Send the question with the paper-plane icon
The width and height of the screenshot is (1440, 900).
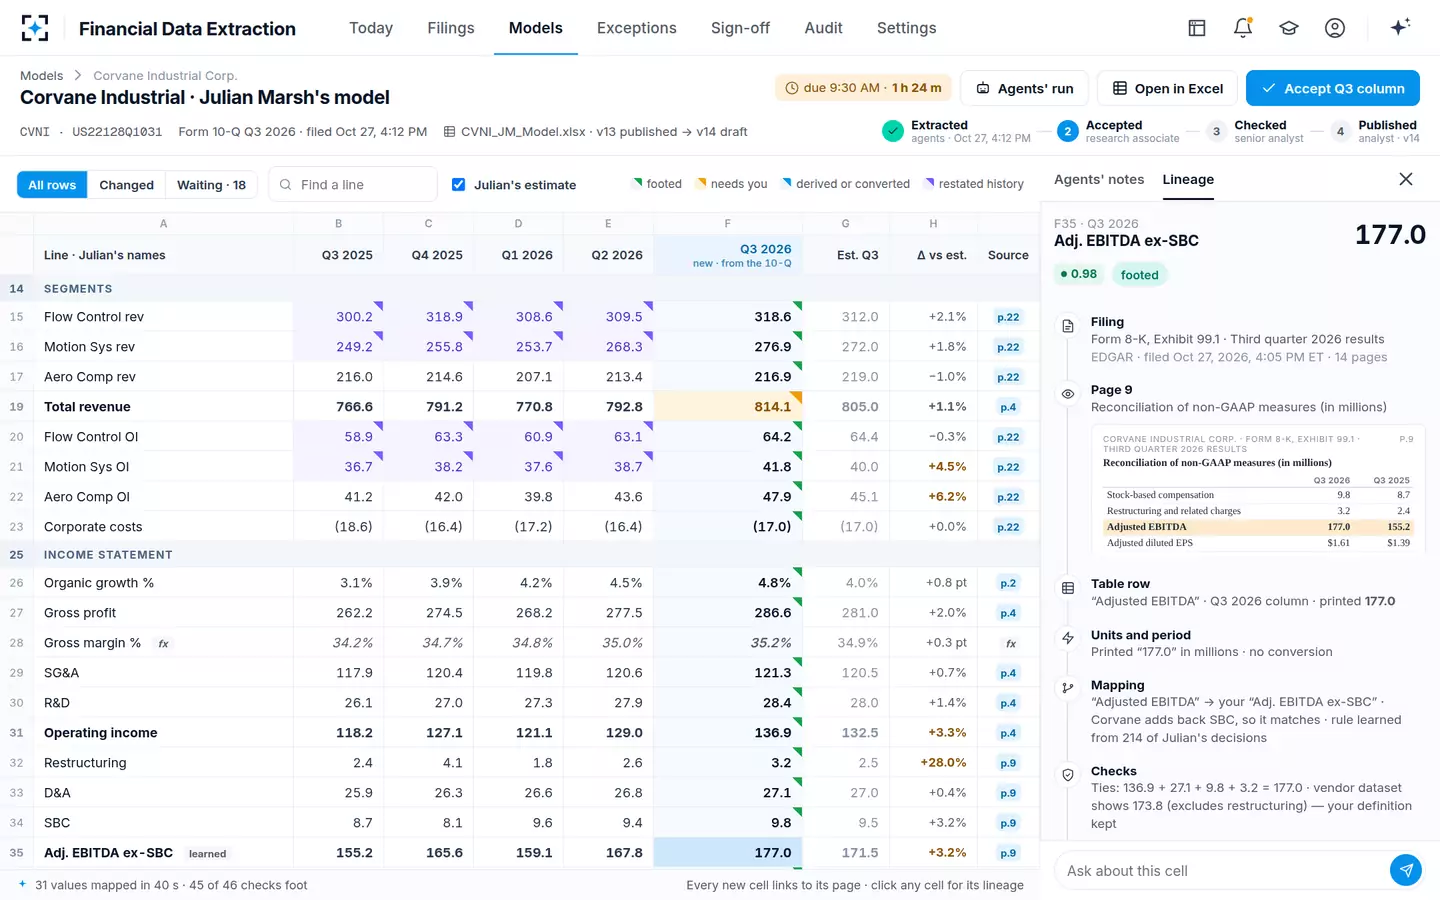click(x=1406, y=870)
